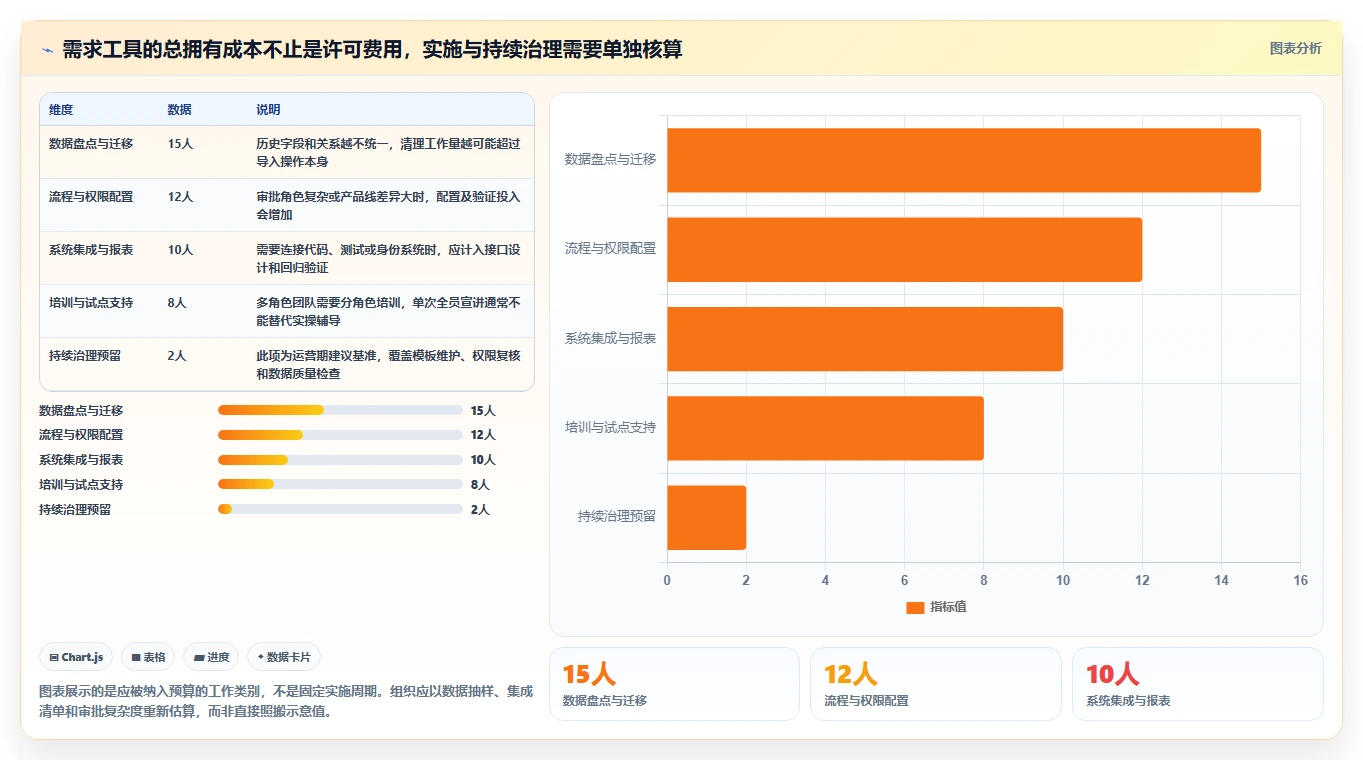Click the 15人 table cell
The height and width of the screenshot is (760, 1363).
click(x=180, y=144)
